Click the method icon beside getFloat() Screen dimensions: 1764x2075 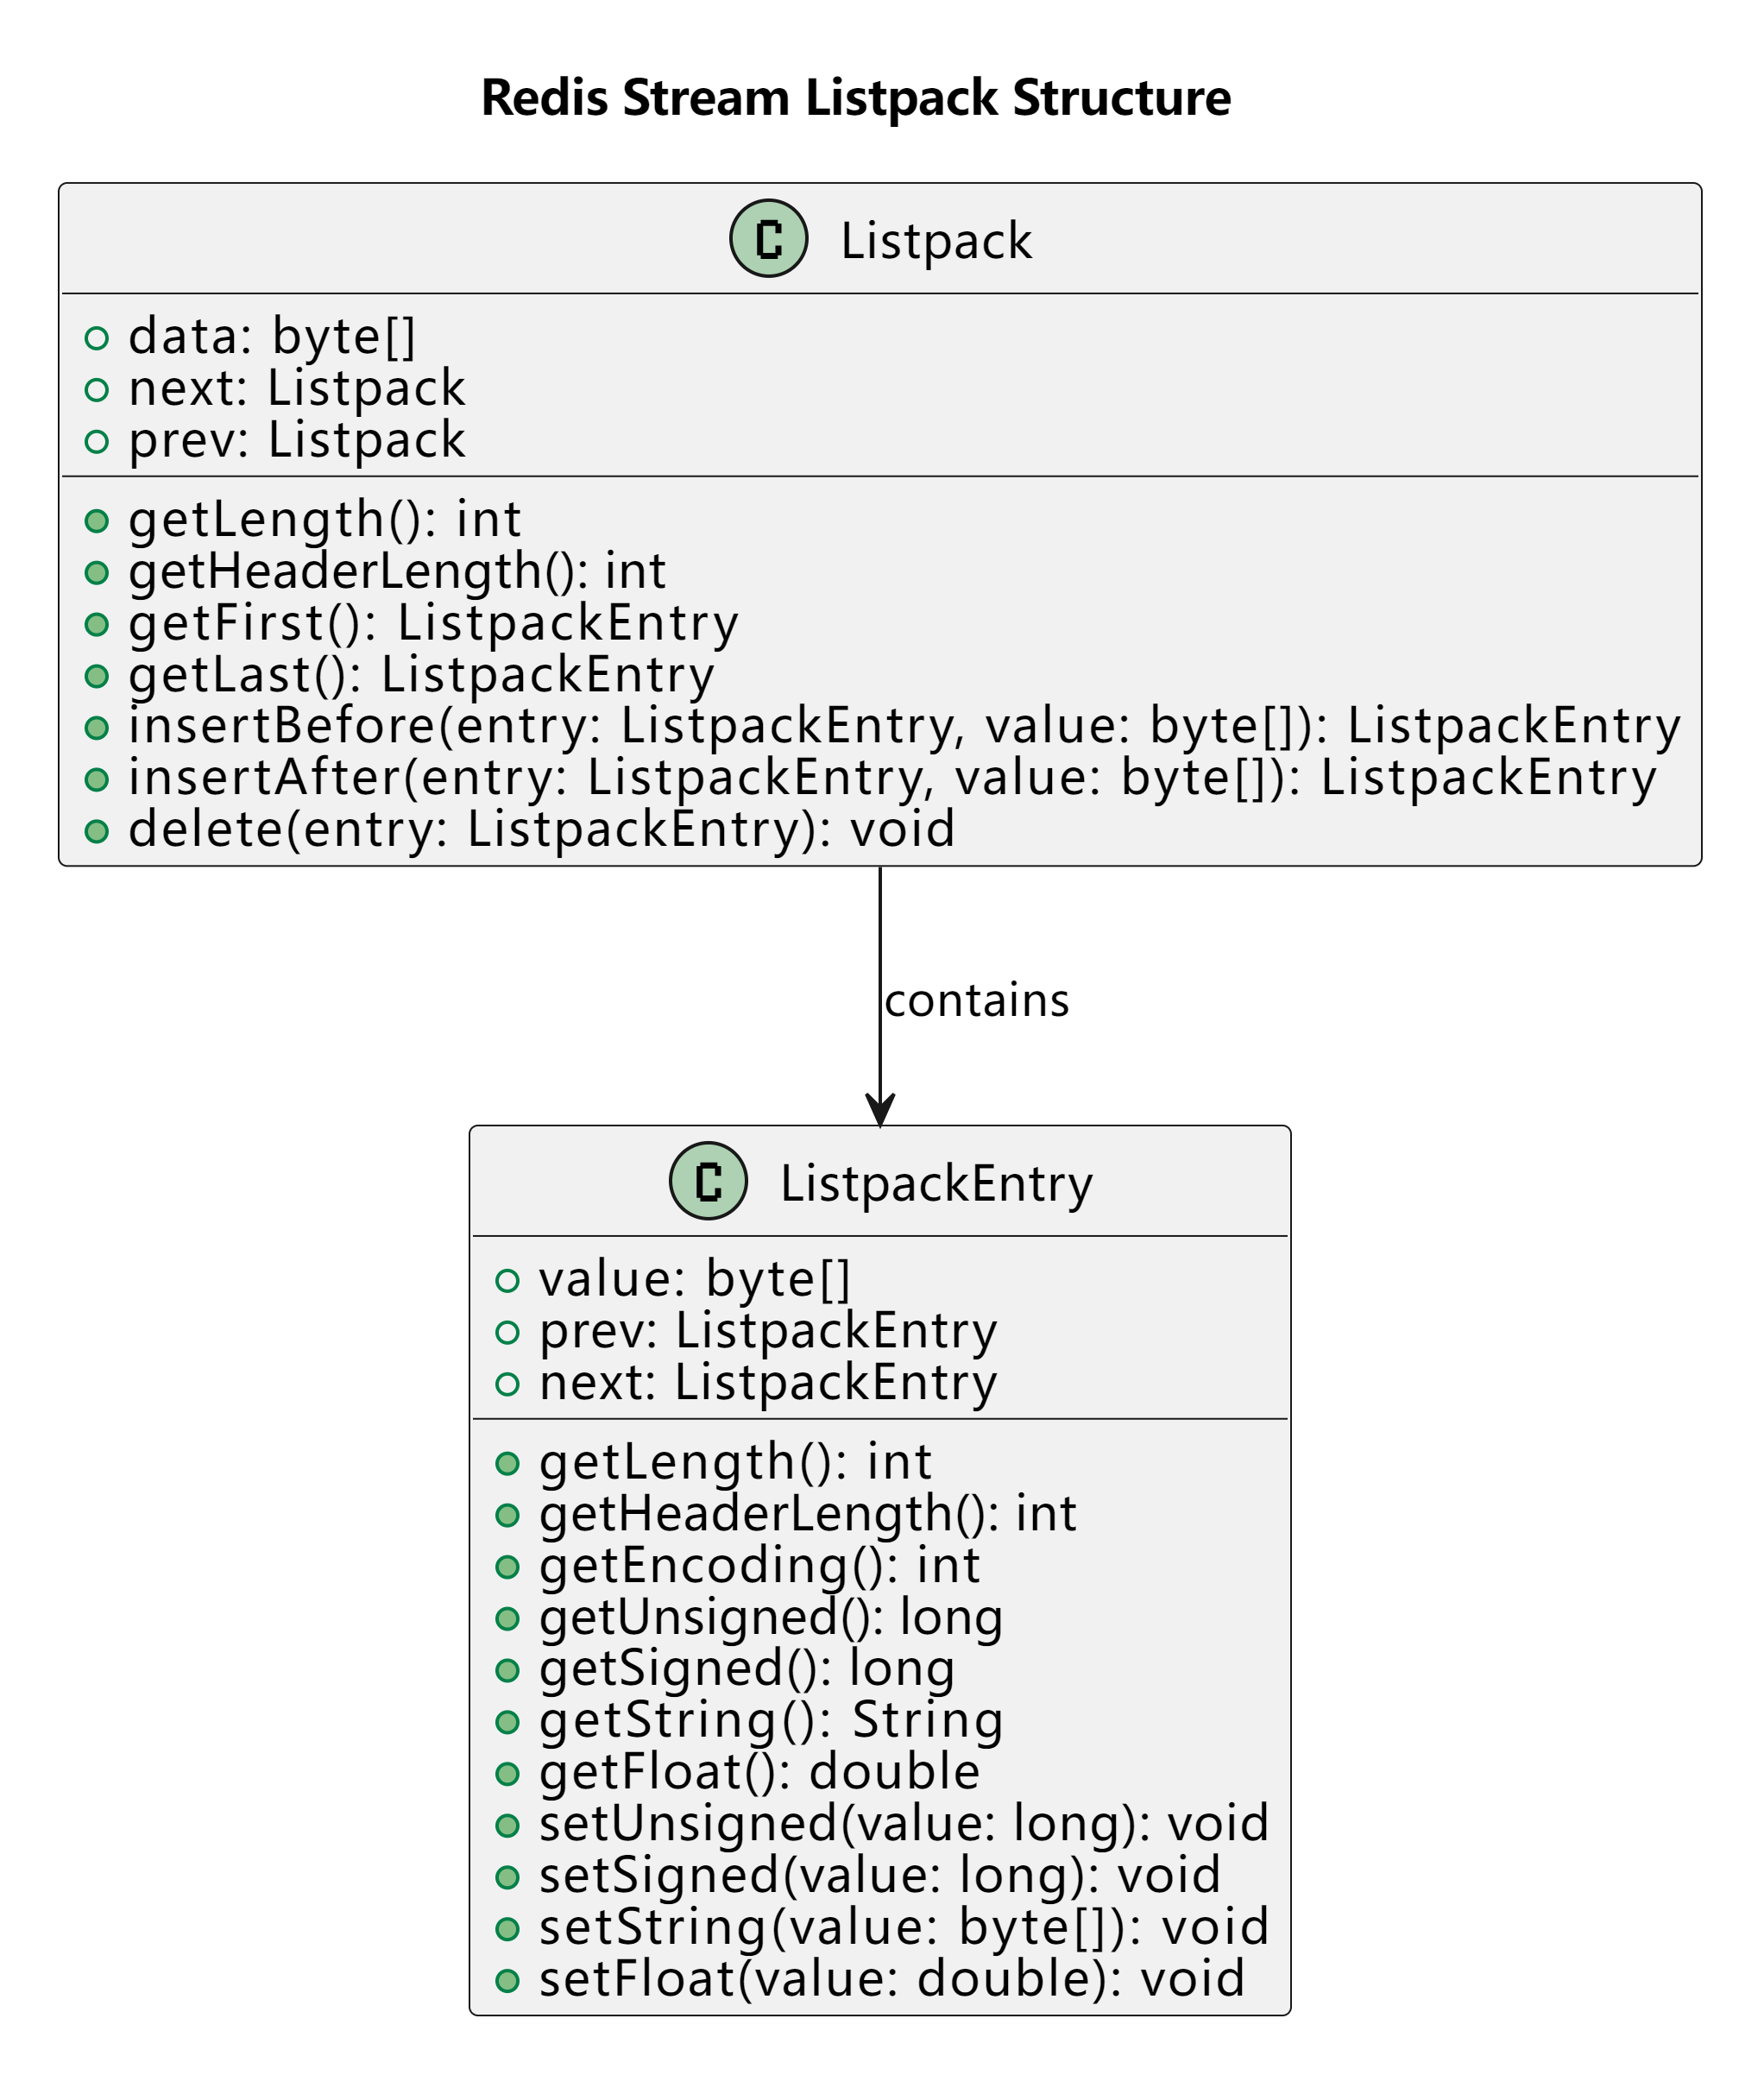(508, 1774)
